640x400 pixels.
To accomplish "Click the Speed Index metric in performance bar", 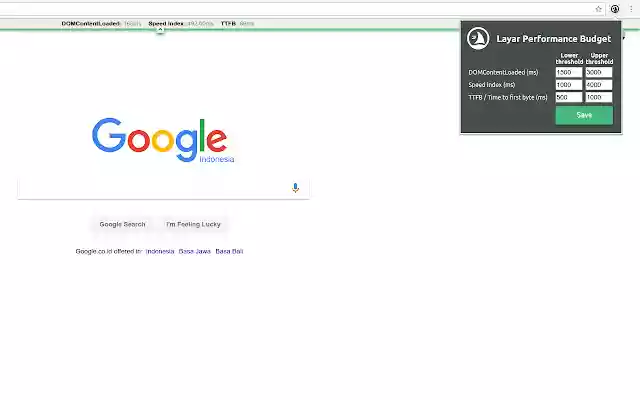I will coord(181,24).
